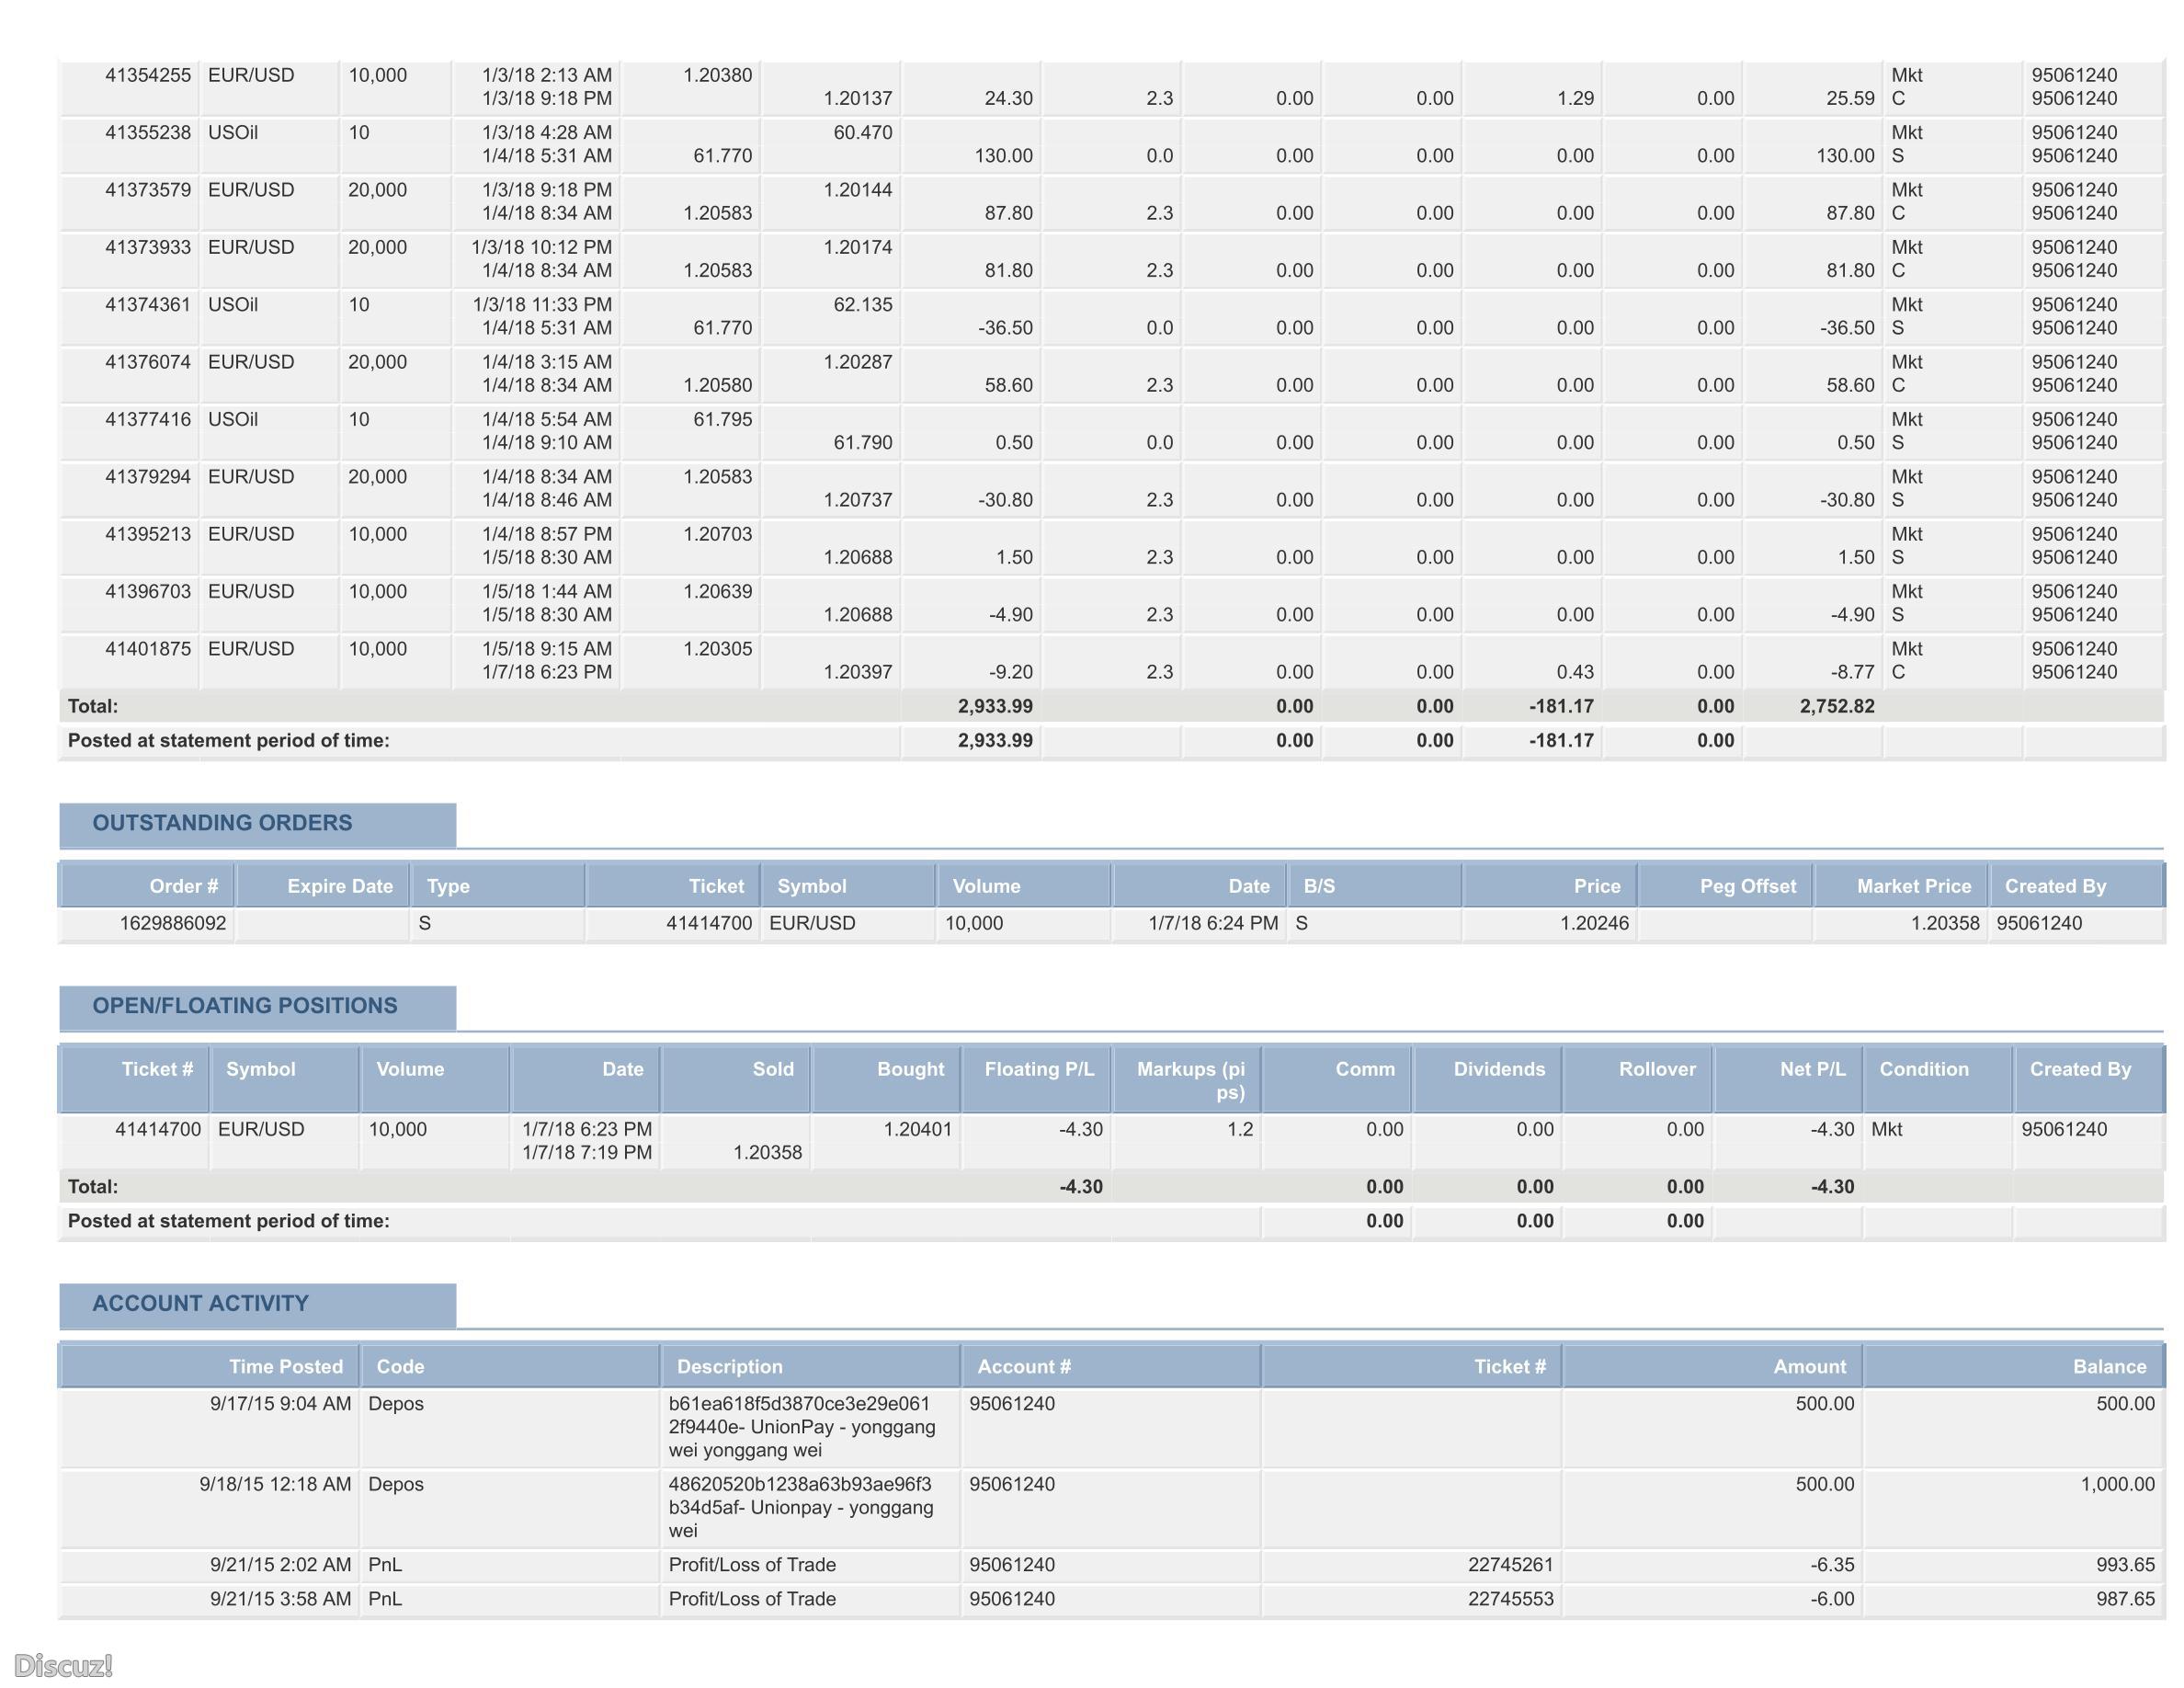Image resolution: width=2184 pixels, height=1688 pixels.
Task: Click activity ticket number 22745261
Action: coord(1510,1564)
